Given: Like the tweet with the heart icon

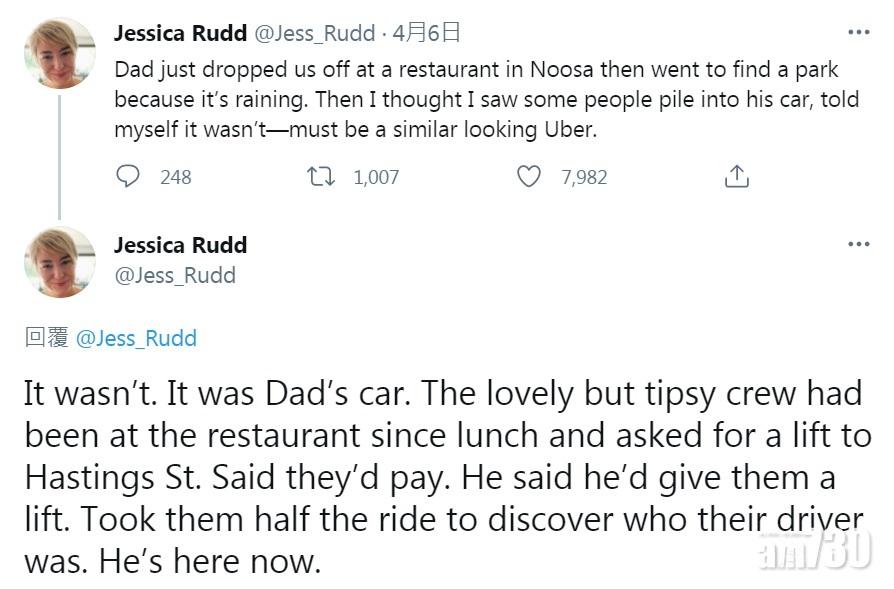Looking at the screenshot, I should 529,177.
